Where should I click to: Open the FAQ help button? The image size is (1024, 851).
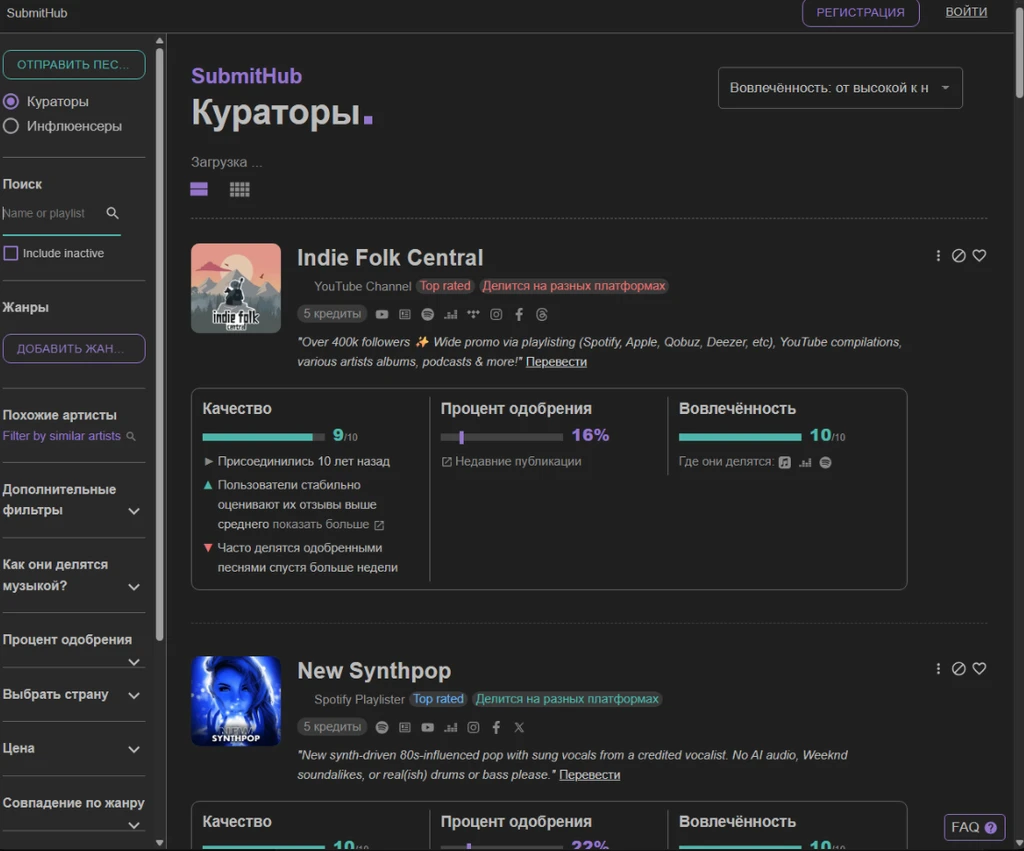coord(974,827)
